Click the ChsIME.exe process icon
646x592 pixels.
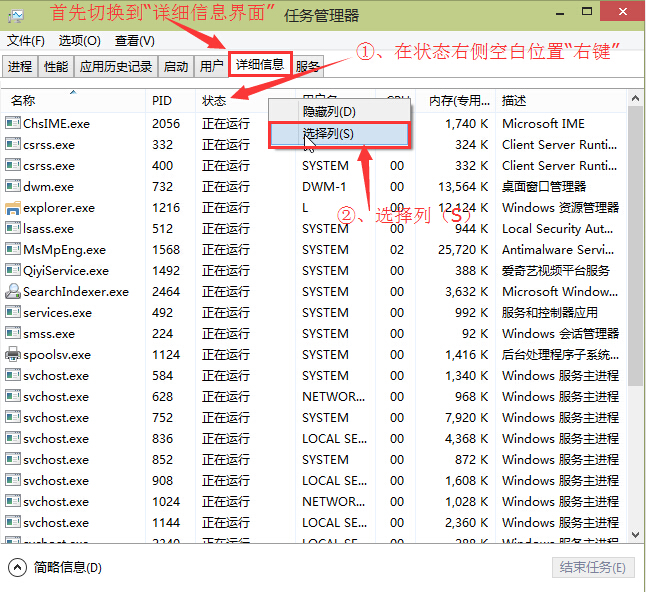[x=13, y=124]
